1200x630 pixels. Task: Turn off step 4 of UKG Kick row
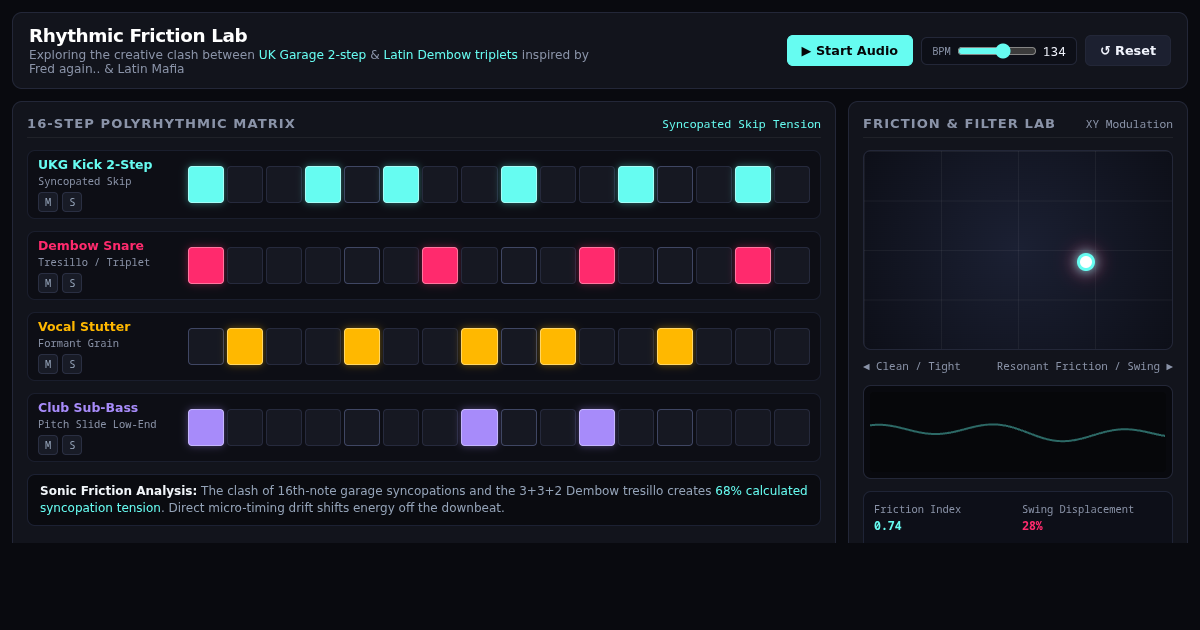[323, 185]
